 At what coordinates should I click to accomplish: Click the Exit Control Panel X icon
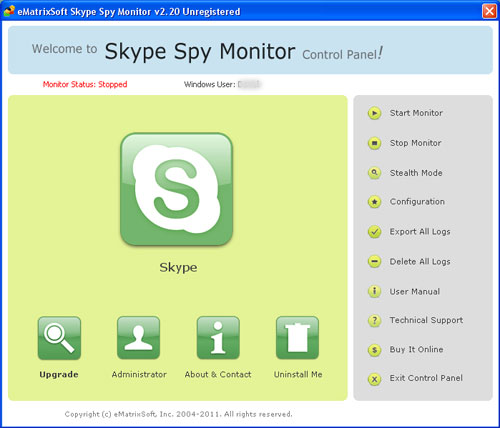375,379
